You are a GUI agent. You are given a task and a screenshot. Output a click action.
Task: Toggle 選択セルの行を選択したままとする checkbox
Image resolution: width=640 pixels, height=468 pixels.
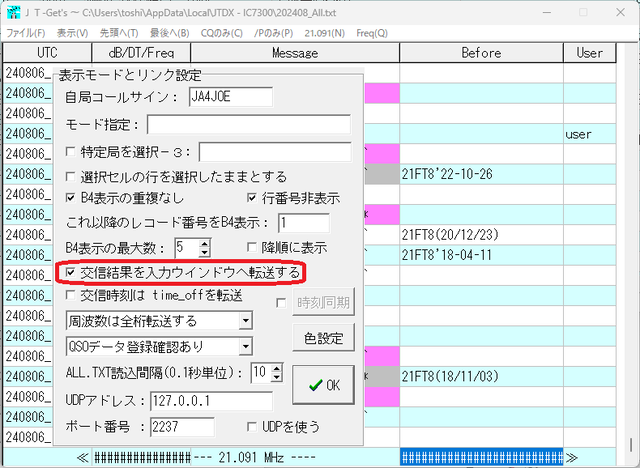click(71, 176)
